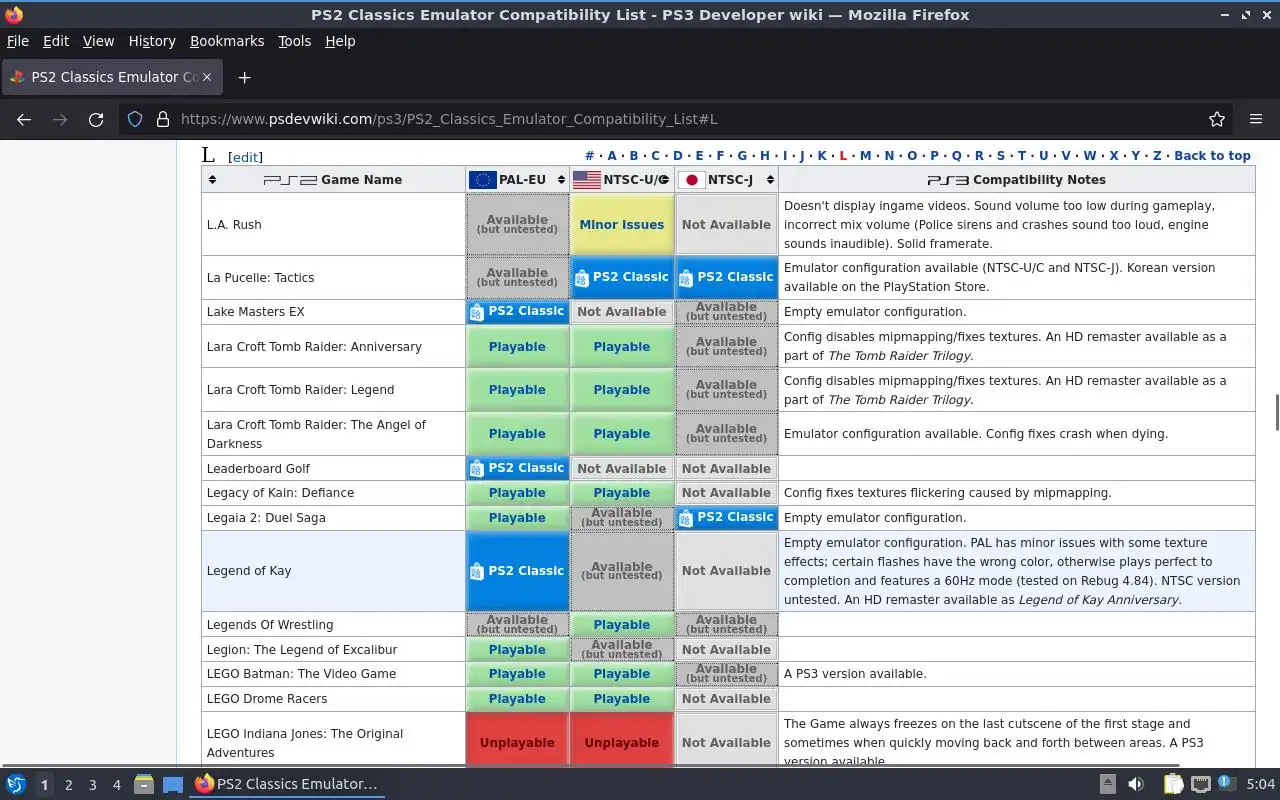
Task: Click the PS2 Classic icon for Lake Masters EX
Action: pos(477,311)
